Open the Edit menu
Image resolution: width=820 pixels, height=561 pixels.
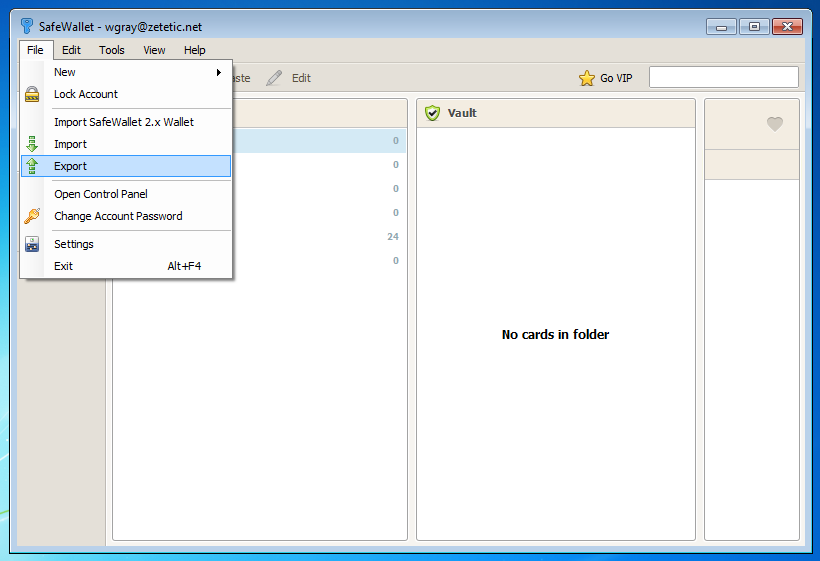[x=71, y=50]
